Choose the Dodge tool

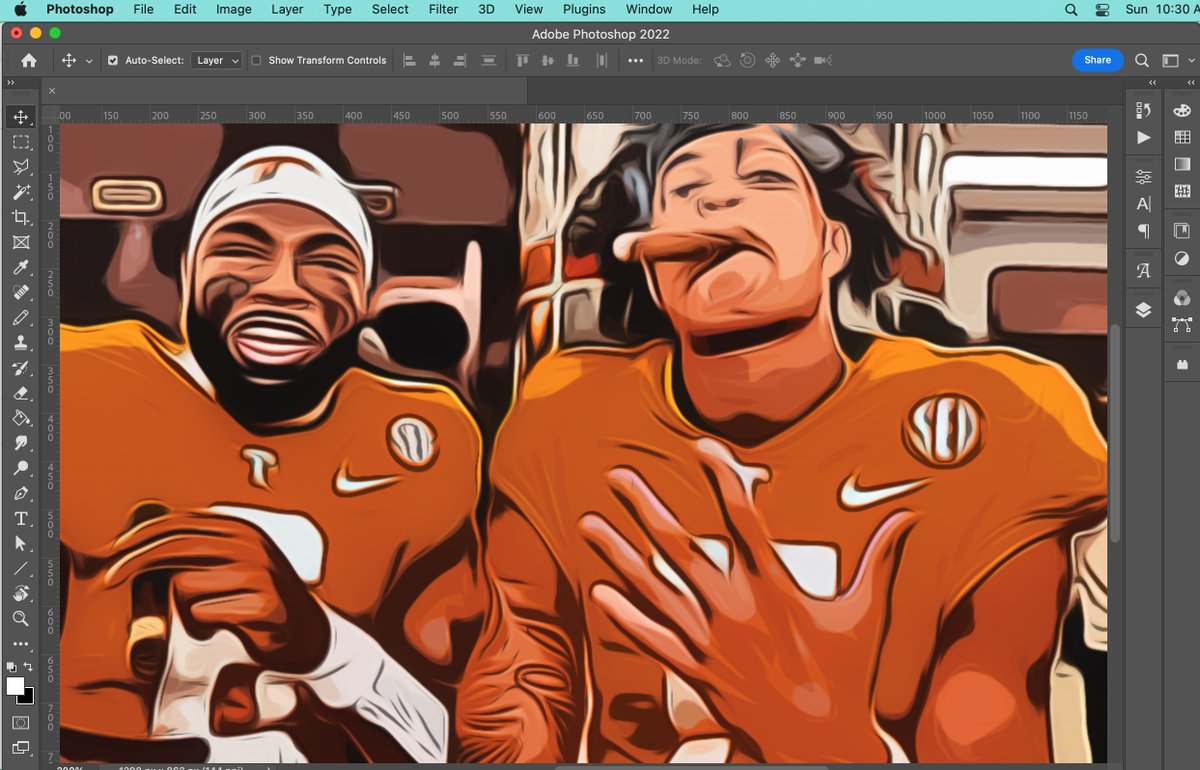coord(21,468)
